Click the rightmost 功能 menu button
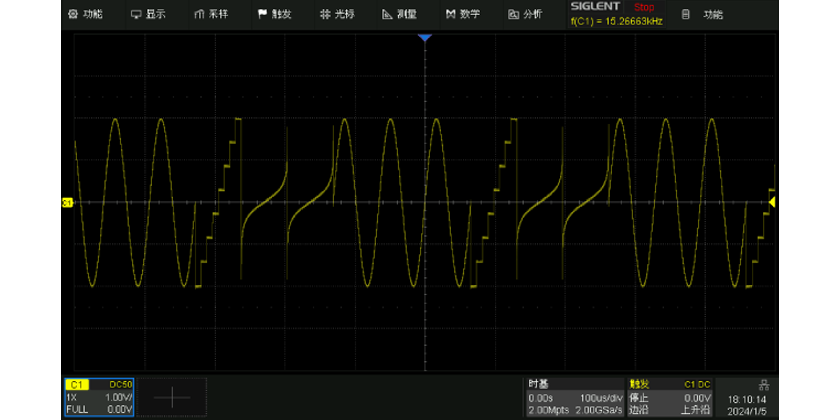The width and height of the screenshot is (840, 420). click(702, 14)
